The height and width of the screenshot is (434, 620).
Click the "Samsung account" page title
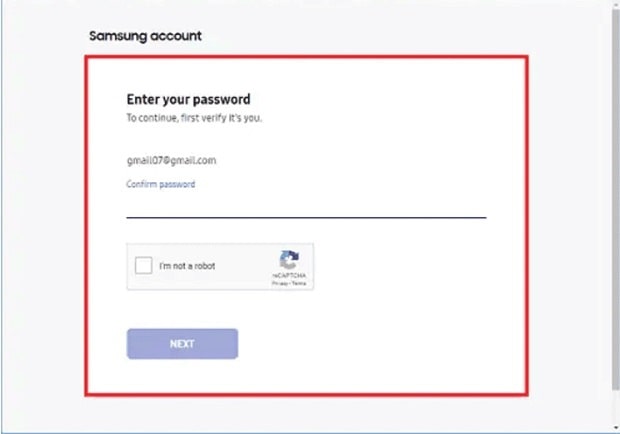145,36
